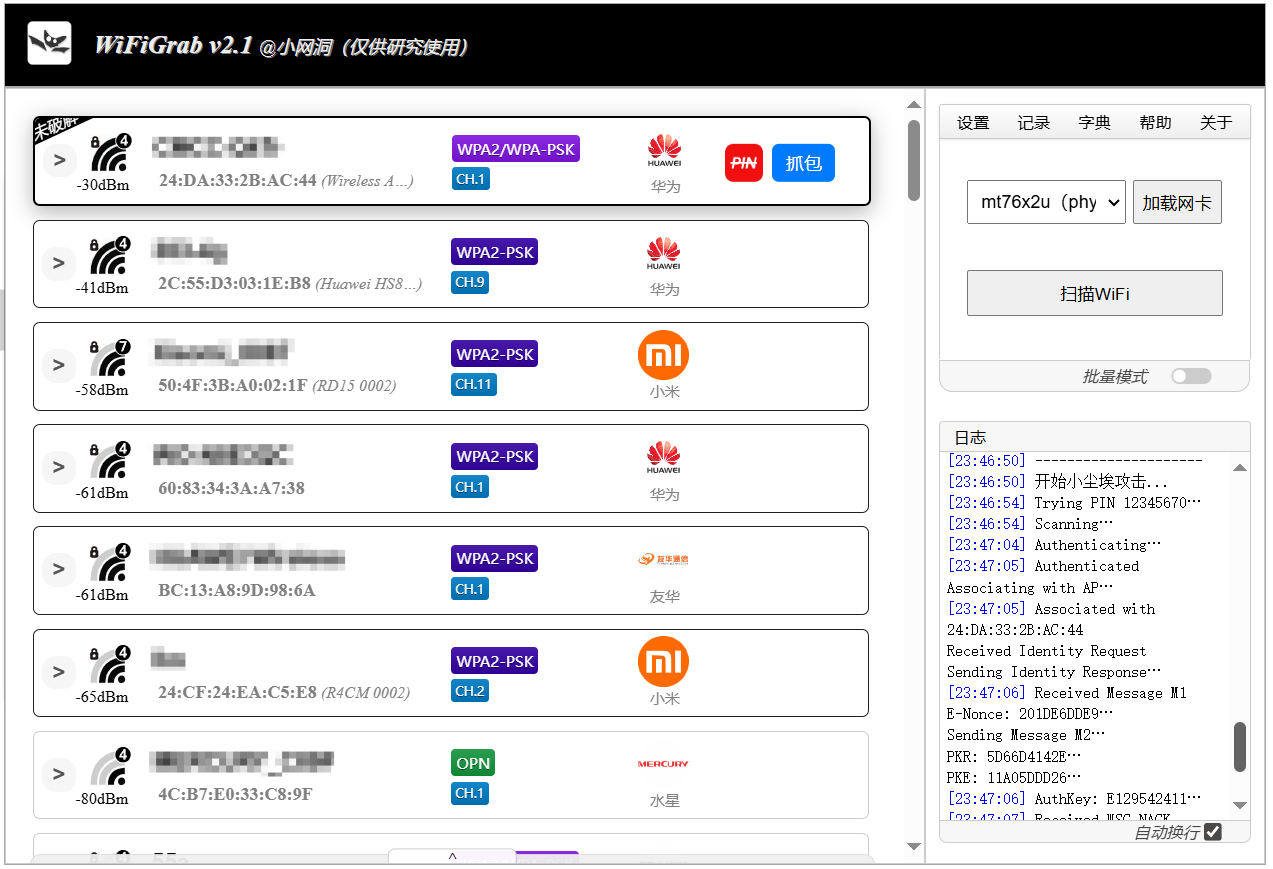
Task: Toggle the 批量模式 batch mode switch
Action: click(1191, 376)
